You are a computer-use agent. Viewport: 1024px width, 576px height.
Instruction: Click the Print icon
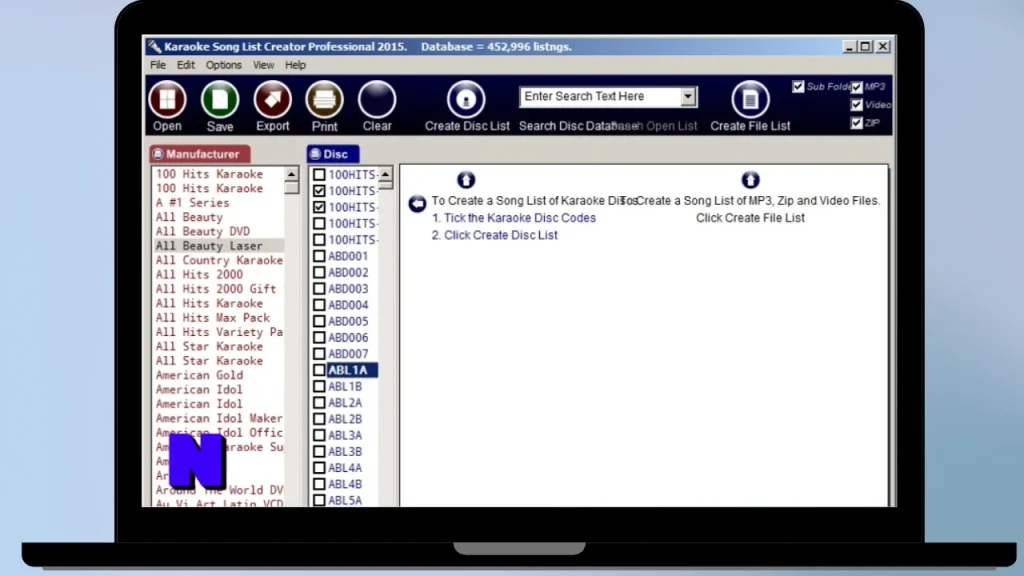coord(325,99)
